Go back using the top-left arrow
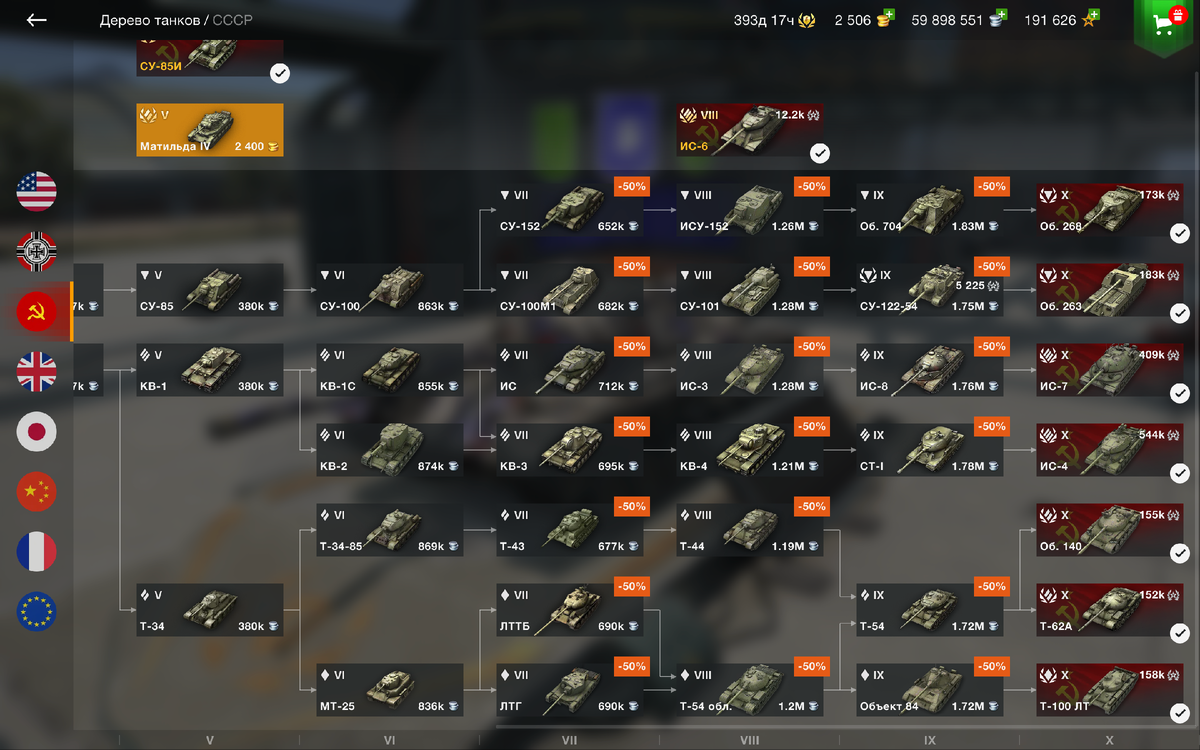The image size is (1200, 750). [x=37, y=20]
